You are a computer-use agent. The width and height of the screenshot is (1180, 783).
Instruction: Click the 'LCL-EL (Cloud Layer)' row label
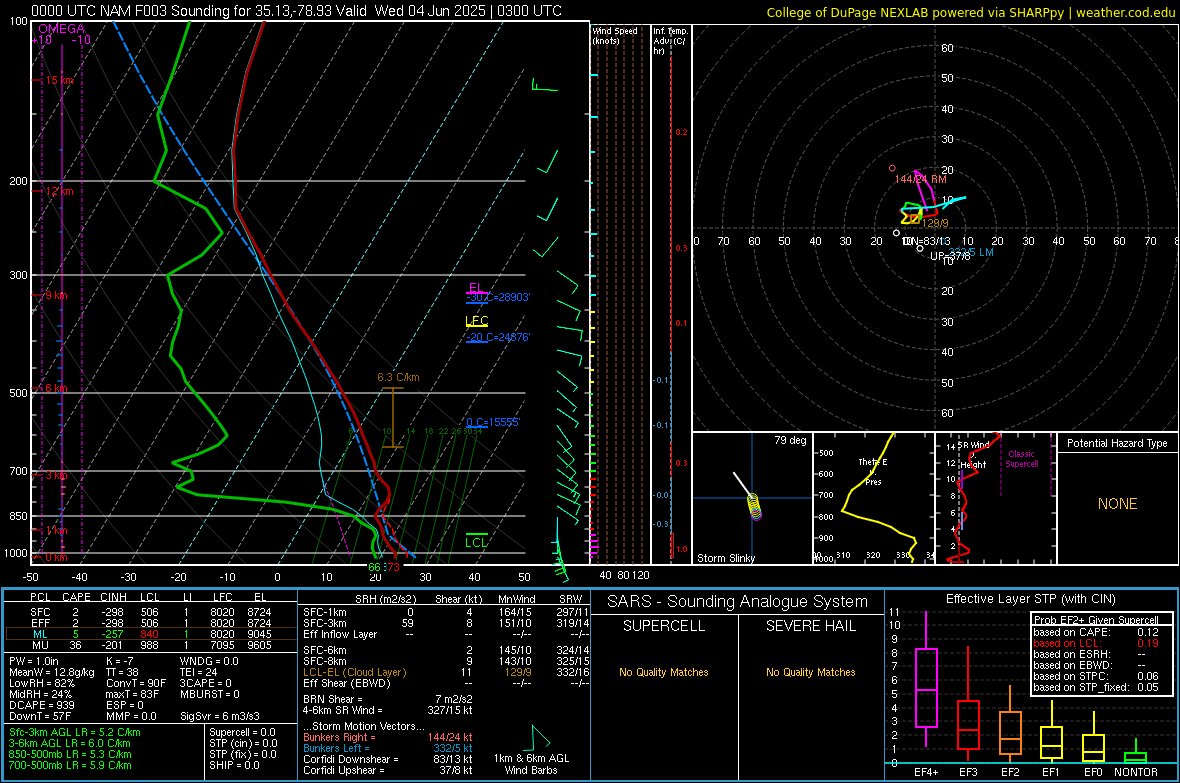pos(354,672)
